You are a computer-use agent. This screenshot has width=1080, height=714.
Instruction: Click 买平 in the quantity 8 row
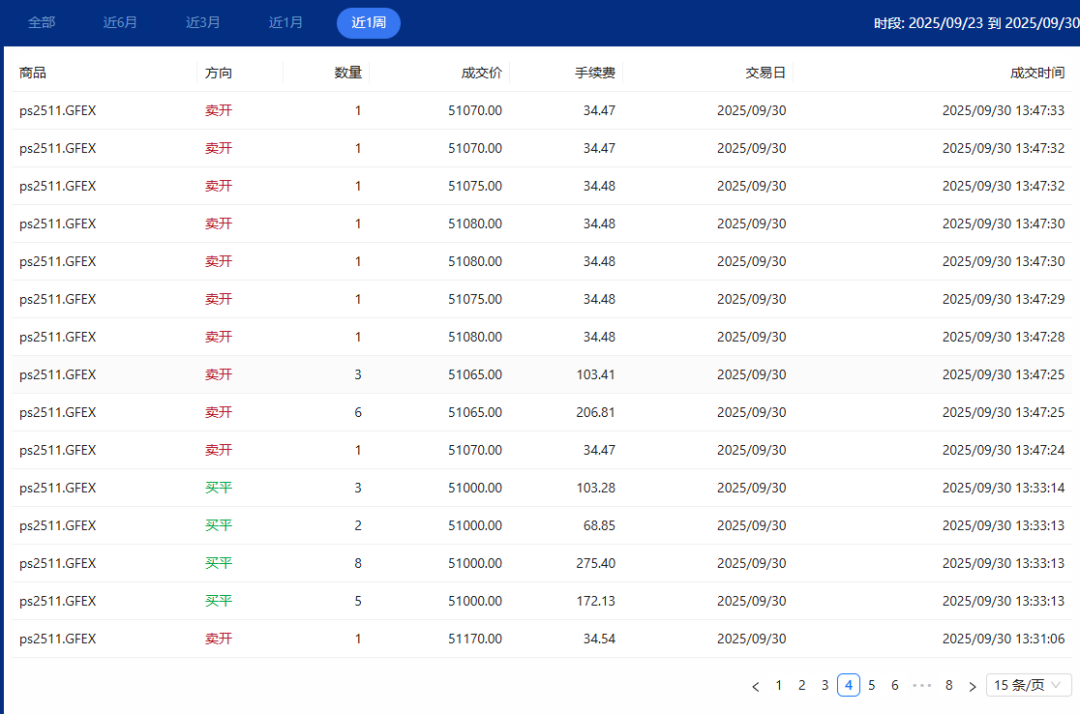218,563
